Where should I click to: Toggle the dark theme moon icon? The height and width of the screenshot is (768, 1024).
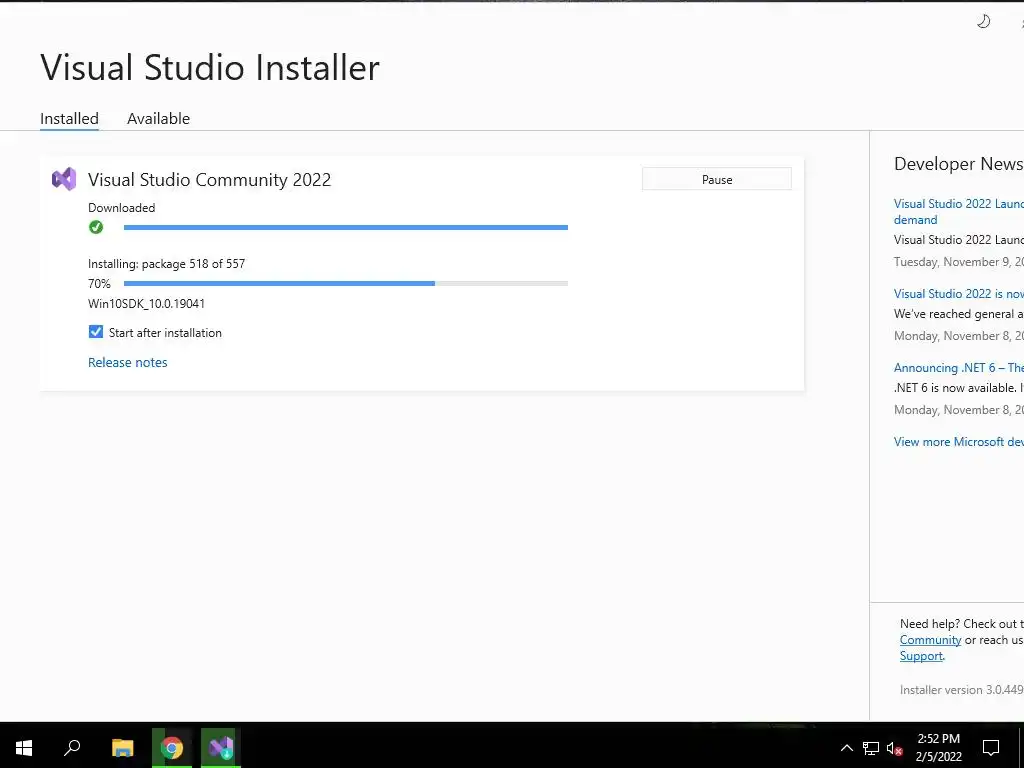984,22
